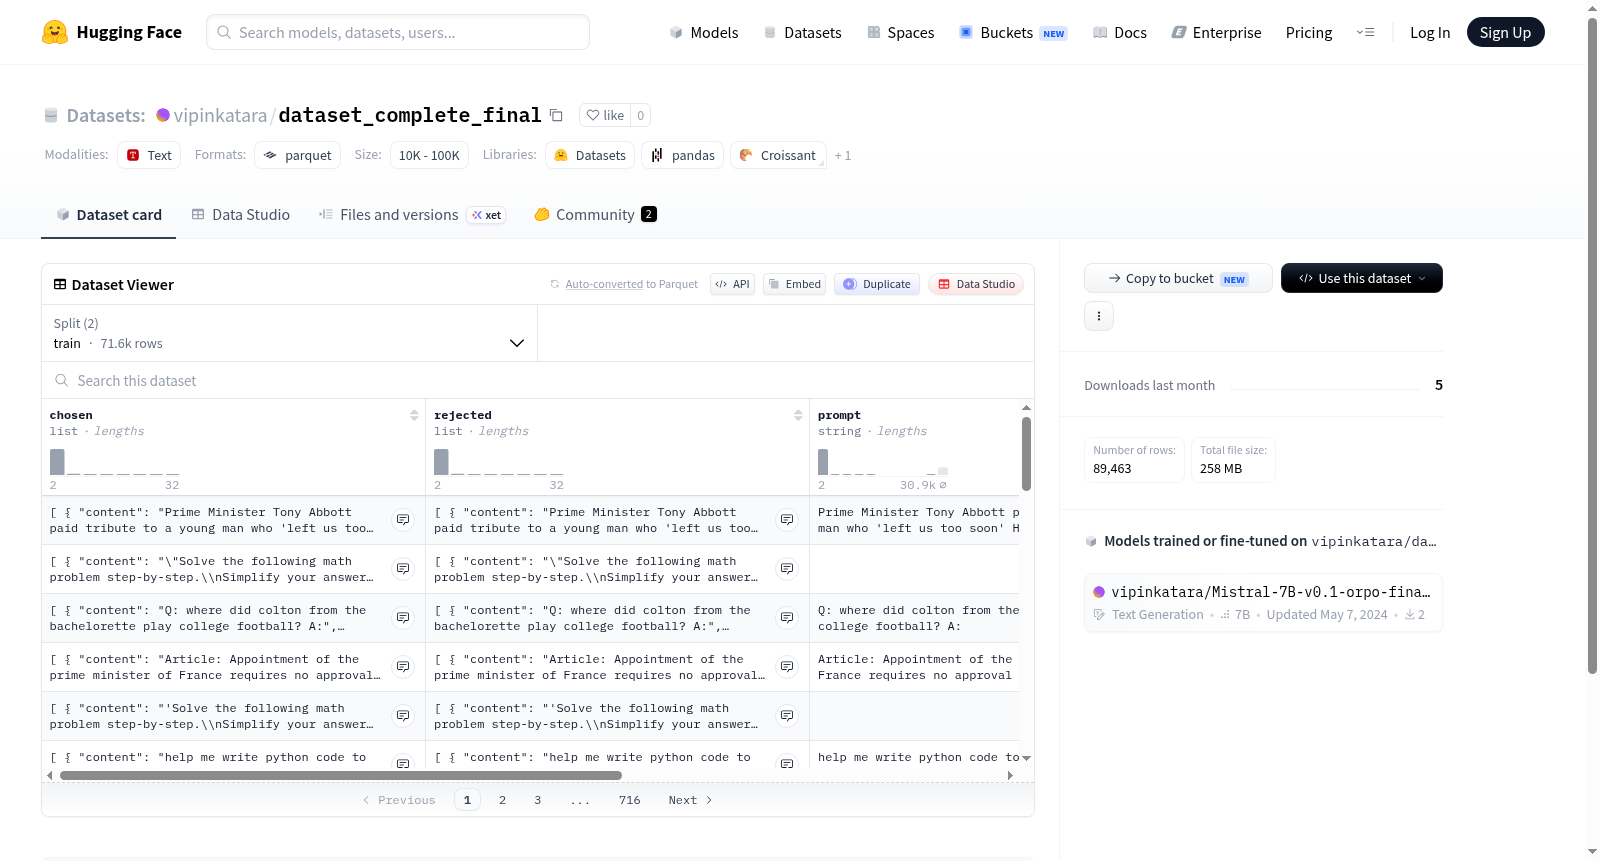The width and height of the screenshot is (1600, 861).
Task: Open Models in top navigation
Action: [704, 33]
